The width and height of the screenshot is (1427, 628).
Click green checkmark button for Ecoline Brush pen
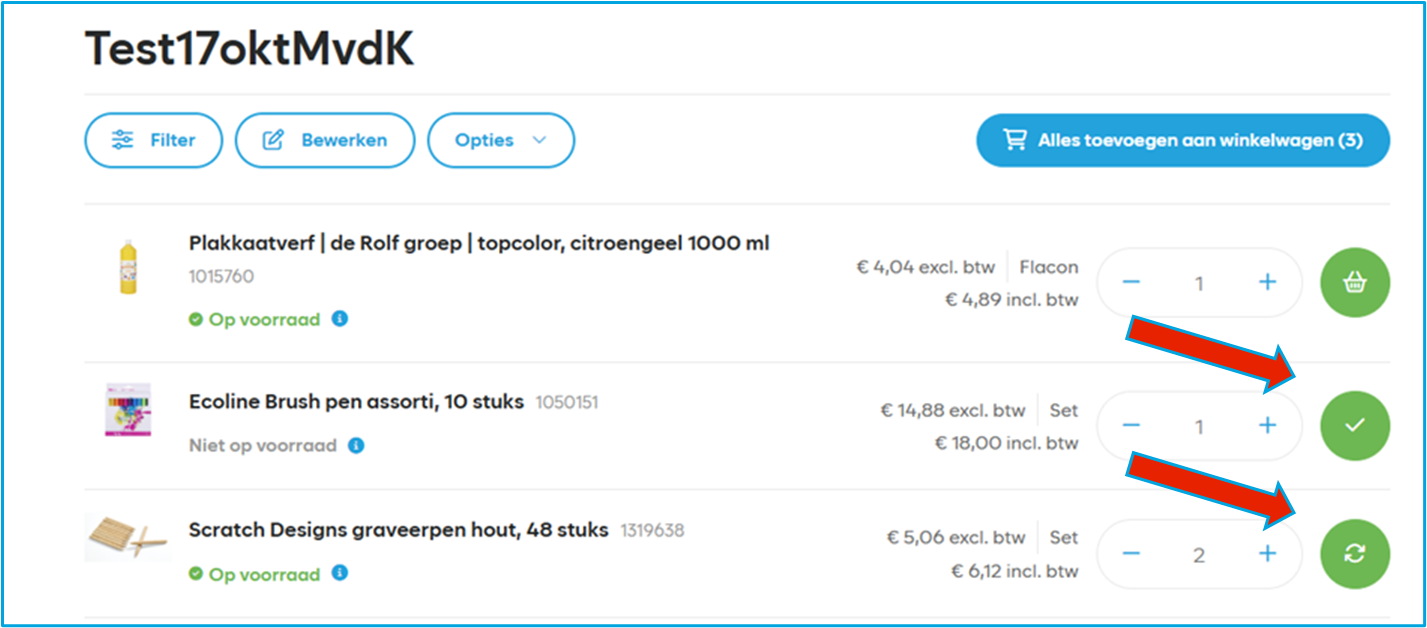[1355, 425]
